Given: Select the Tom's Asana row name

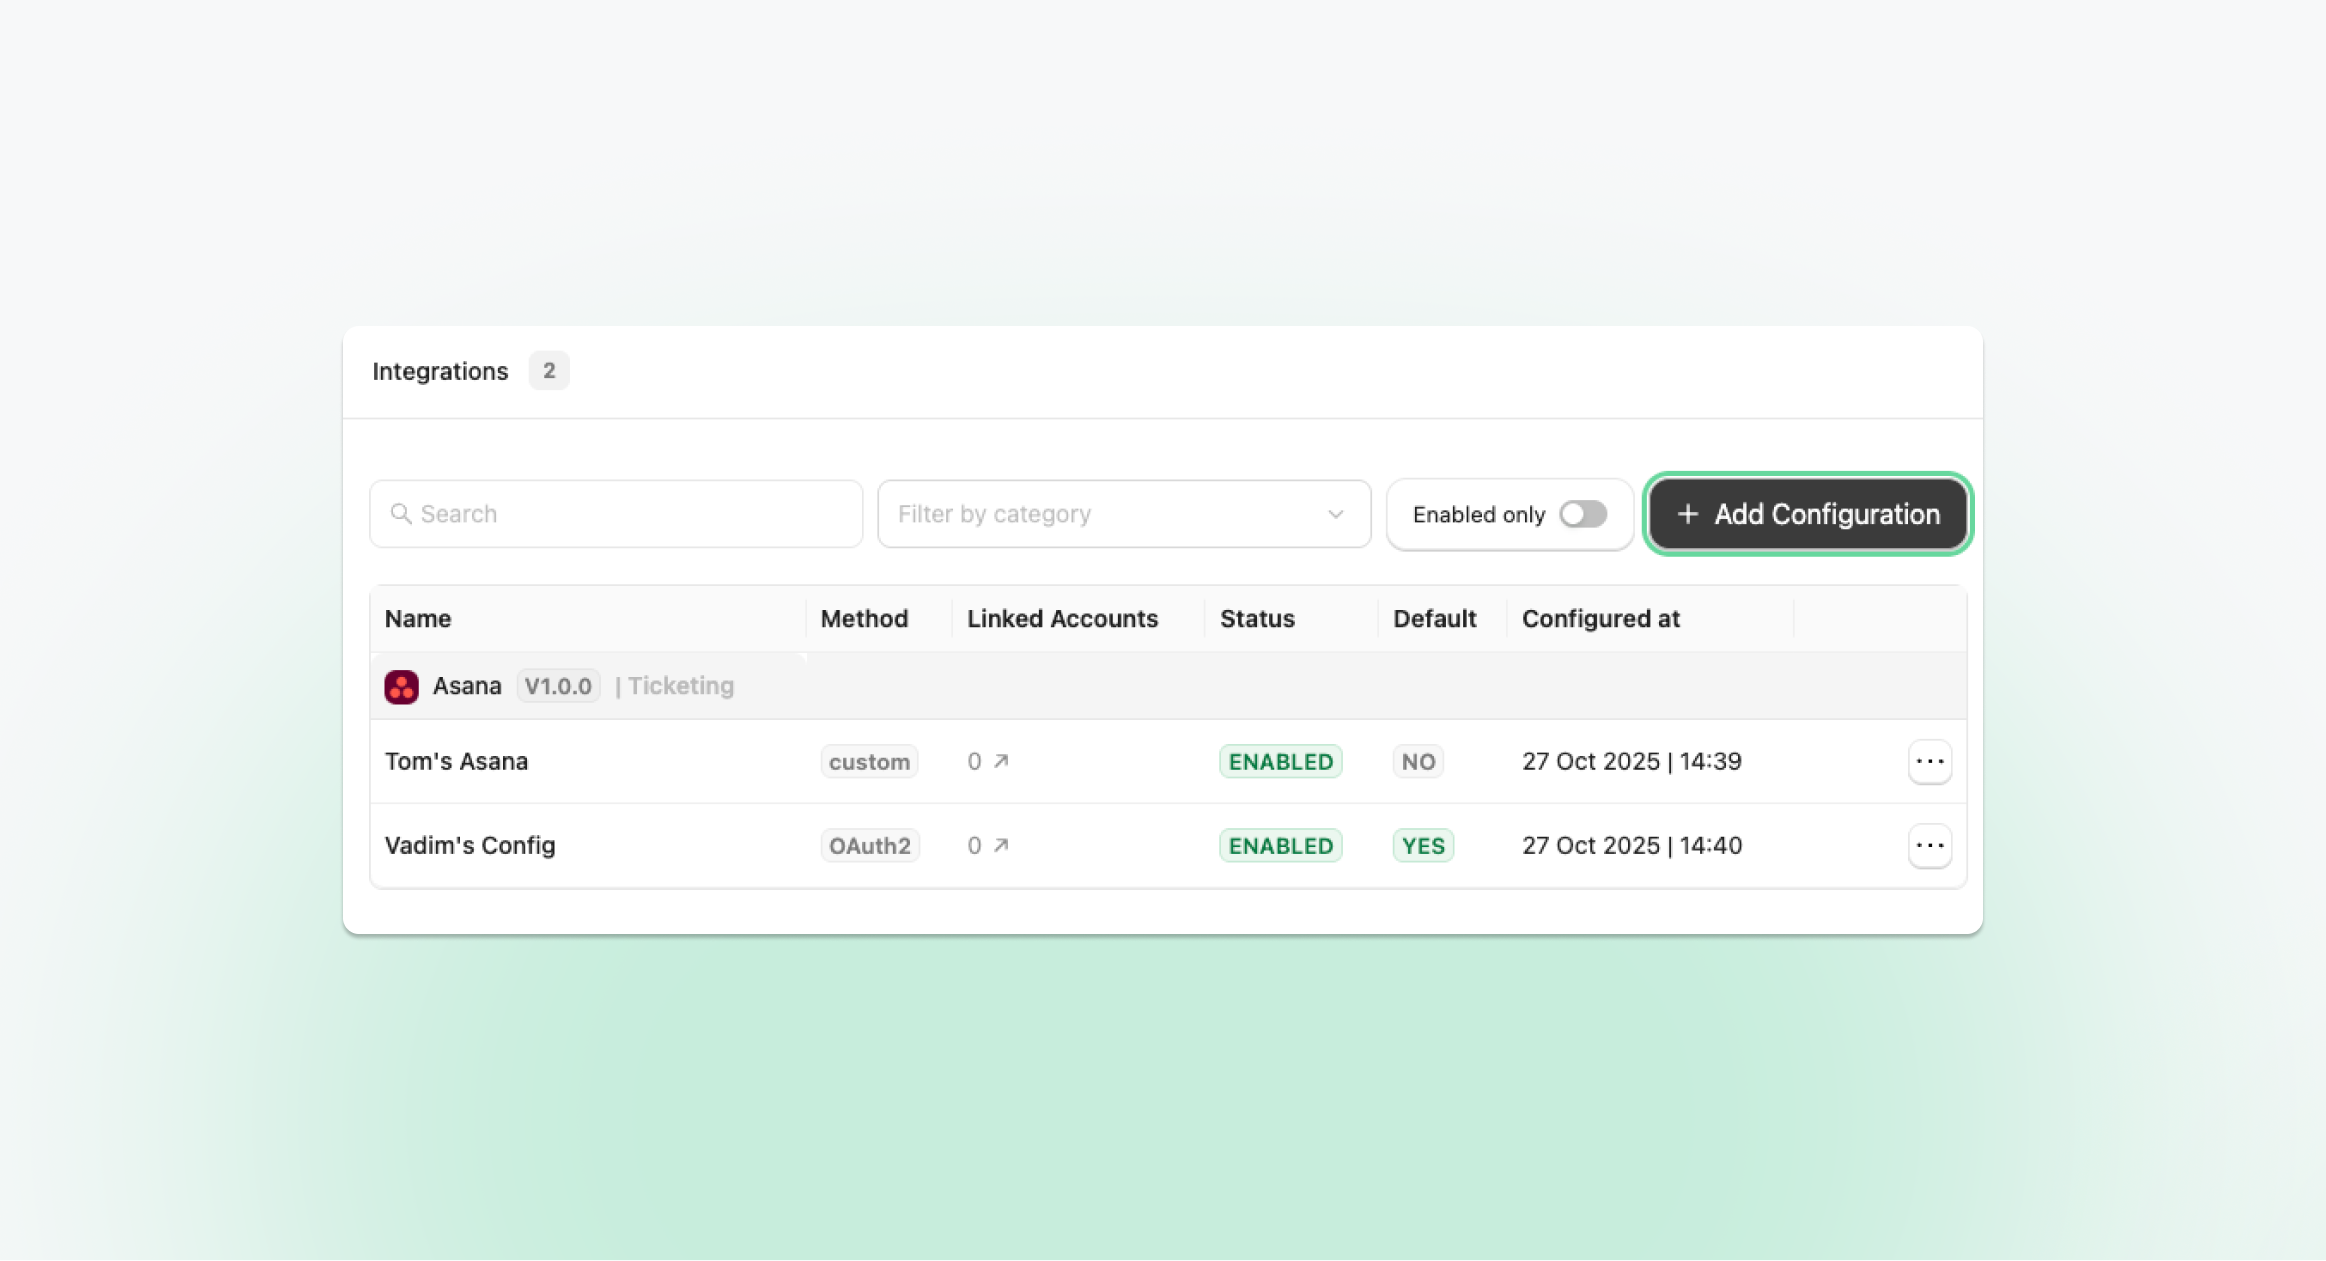Looking at the screenshot, I should [456, 761].
